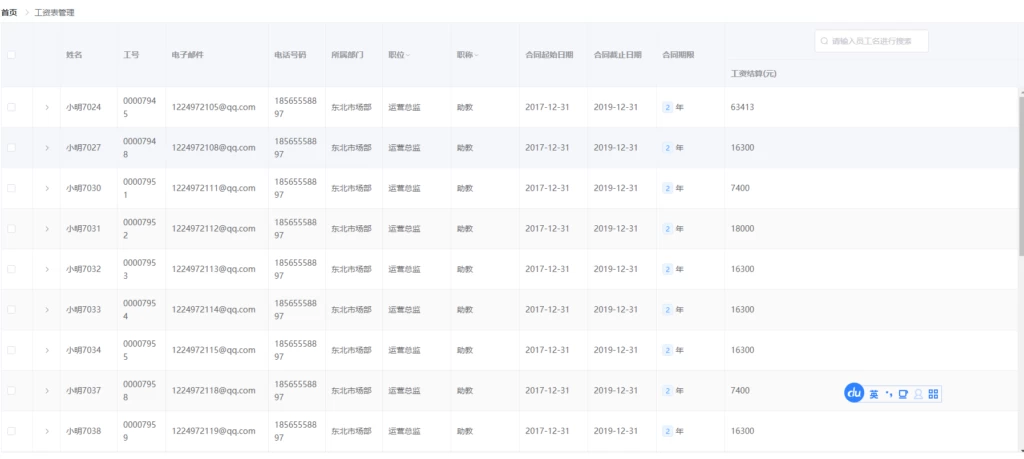Open the IME toolbox grid icon
The width and height of the screenshot is (1024, 459).
tap(933, 394)
